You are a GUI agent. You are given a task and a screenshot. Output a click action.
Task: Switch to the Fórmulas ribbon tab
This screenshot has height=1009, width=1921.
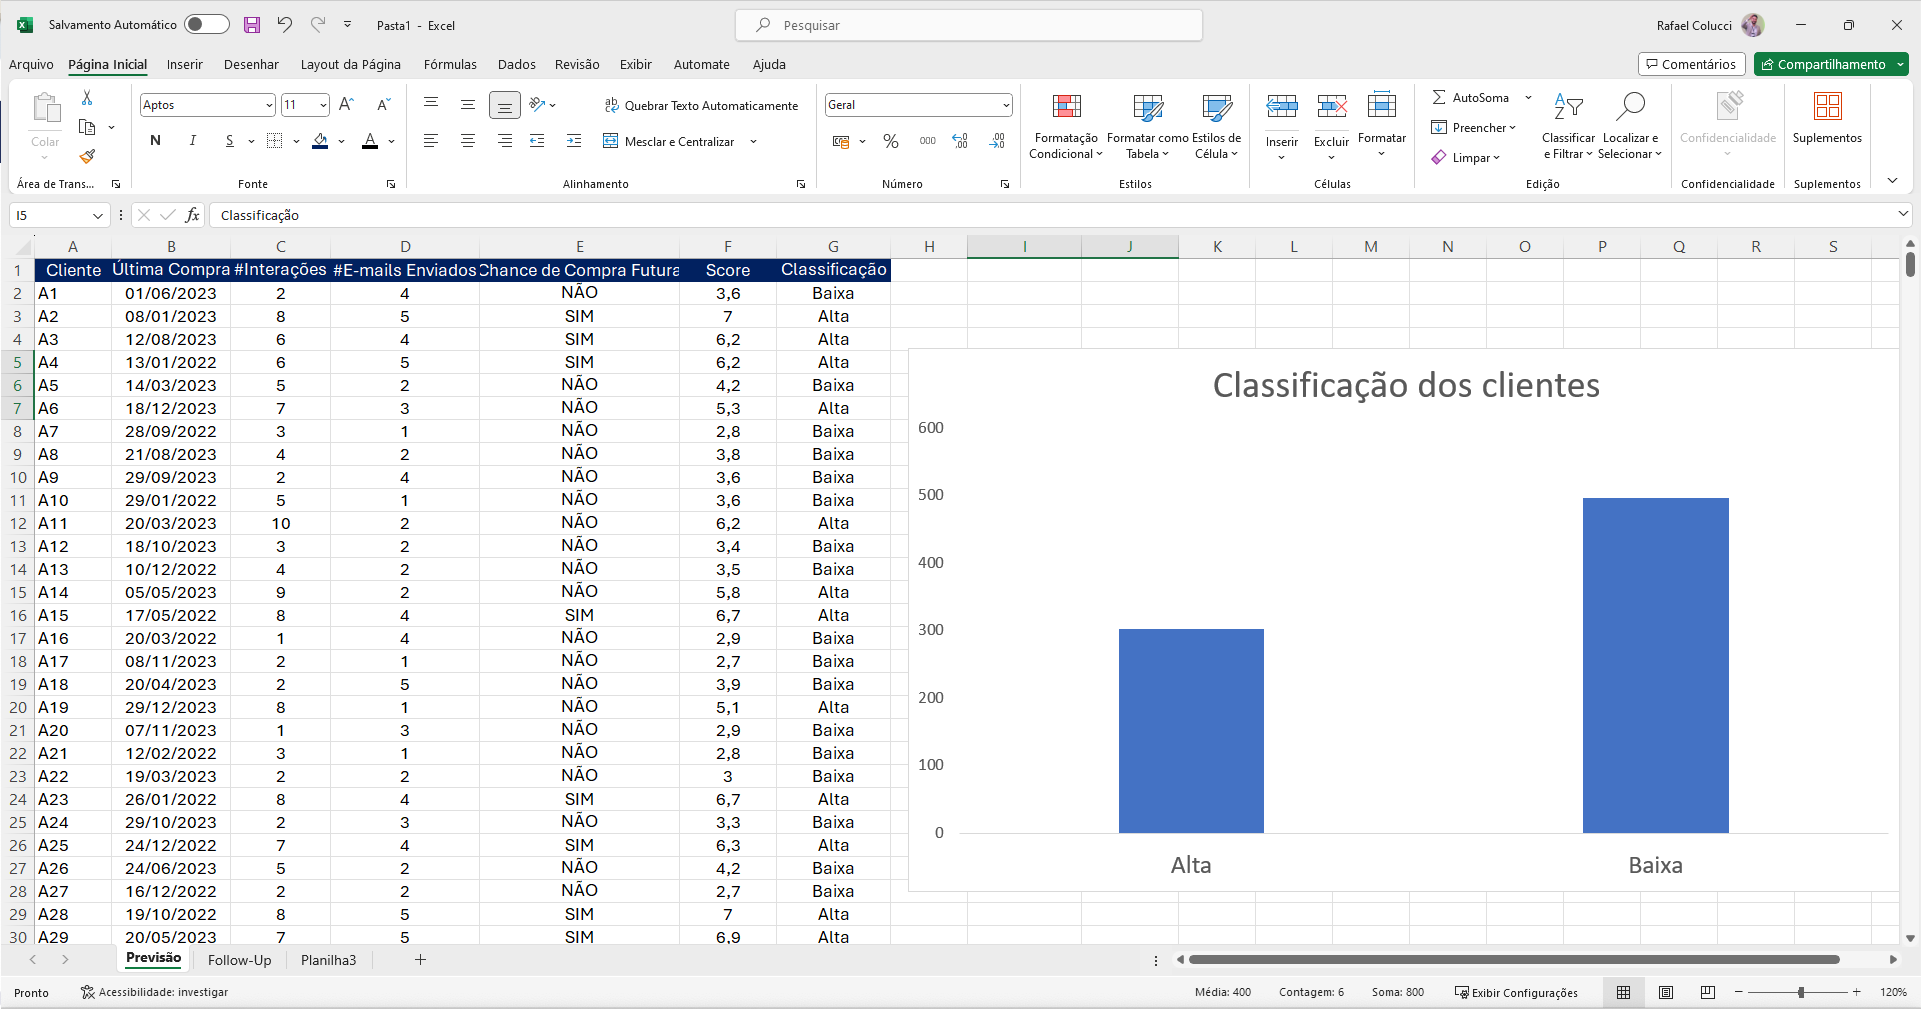pos(450,64)
